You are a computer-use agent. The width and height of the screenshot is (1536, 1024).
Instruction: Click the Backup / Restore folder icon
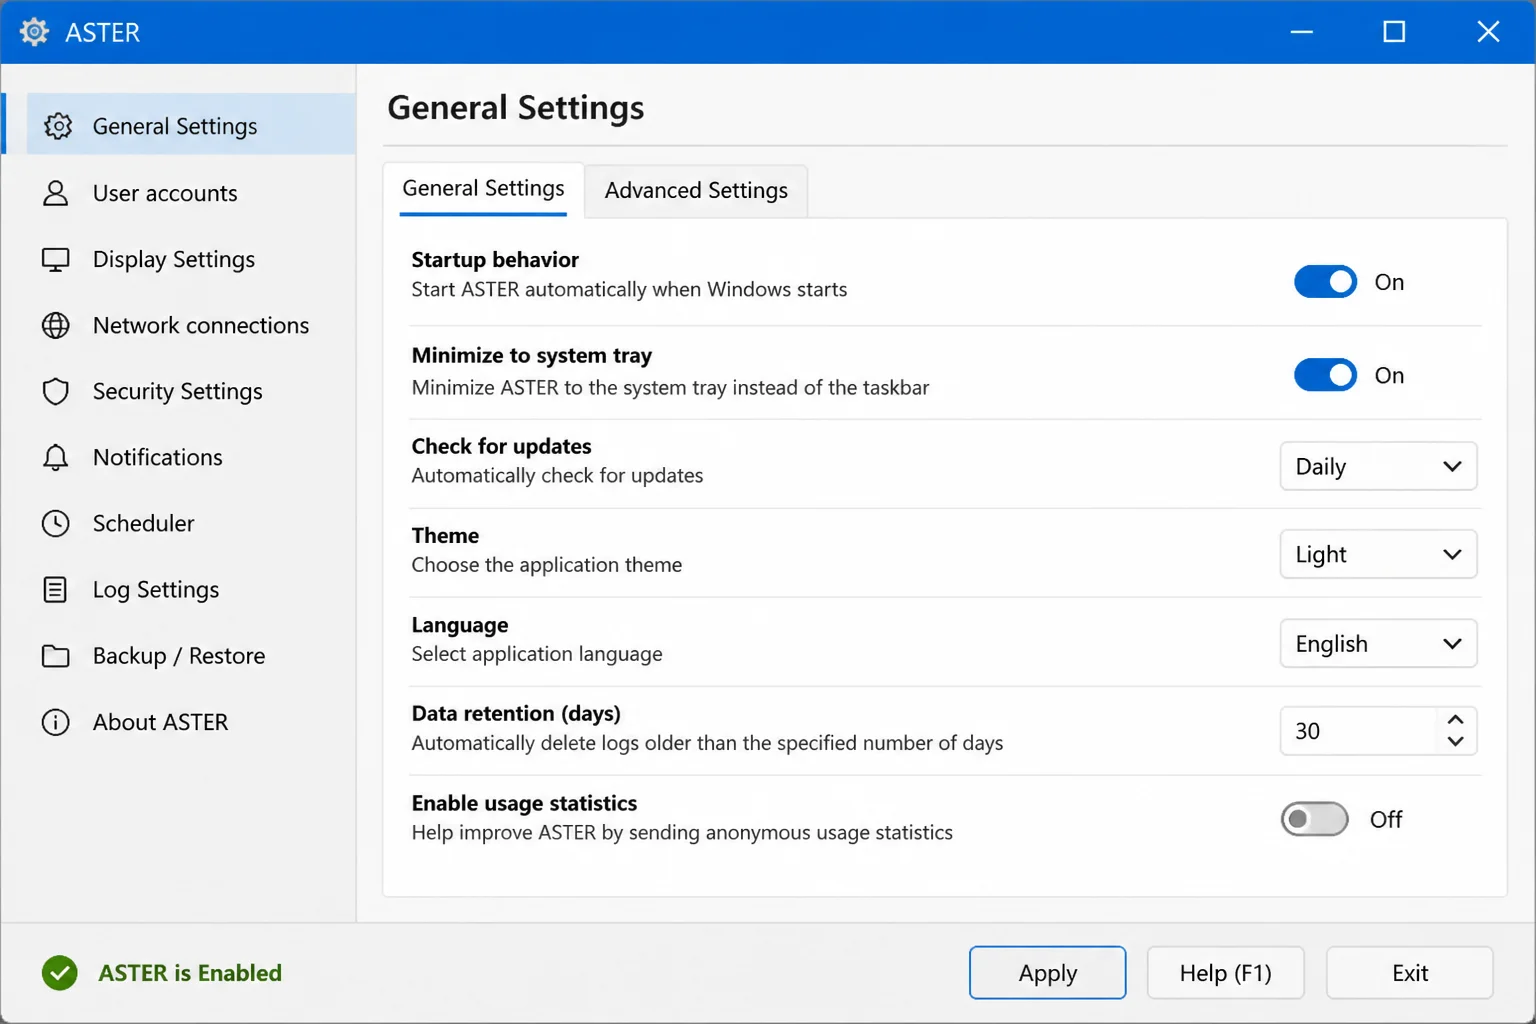point(56,656)
